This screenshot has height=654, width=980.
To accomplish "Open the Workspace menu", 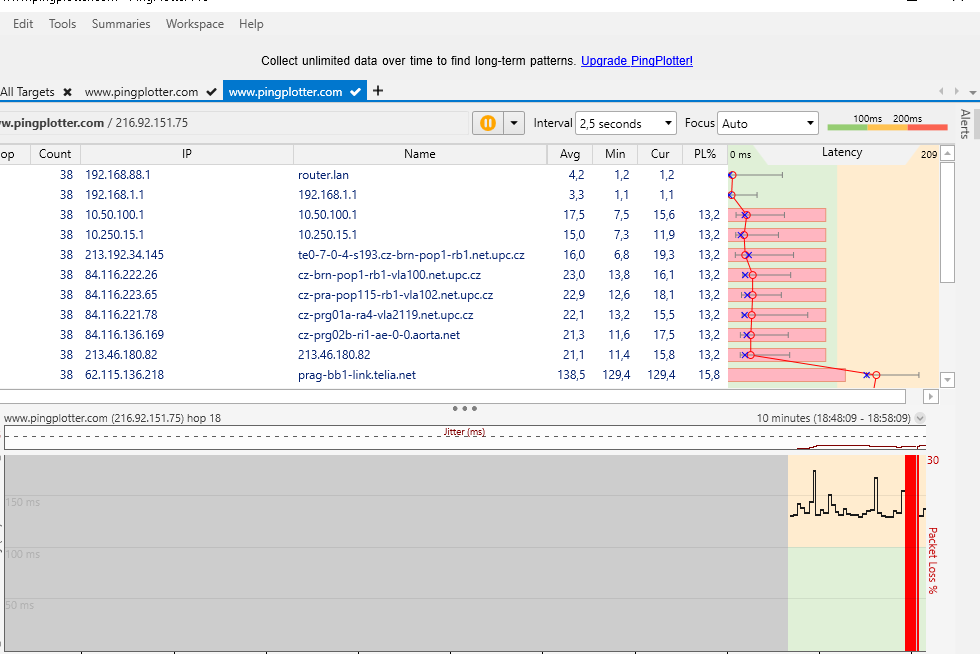I will [x=195, y=24].
